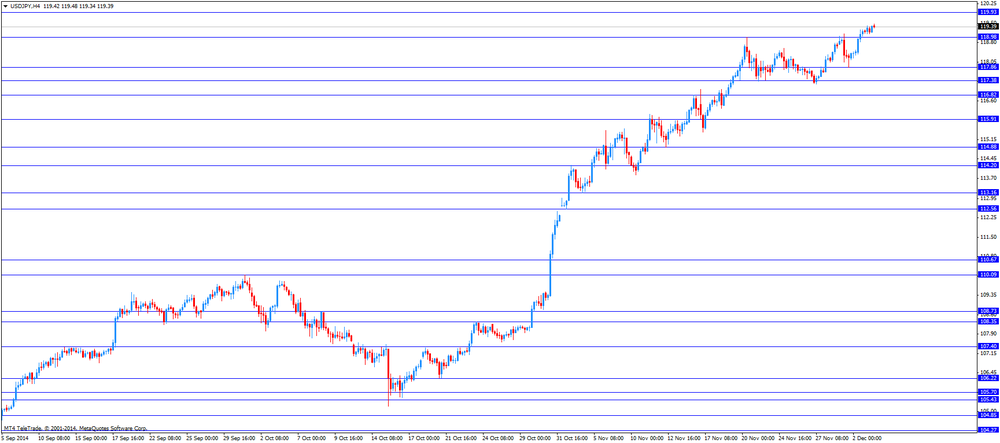This screenshot has width=1000, height=443.
Task: Select the 110.67 horizontal level label
Action: pos(988,259)
